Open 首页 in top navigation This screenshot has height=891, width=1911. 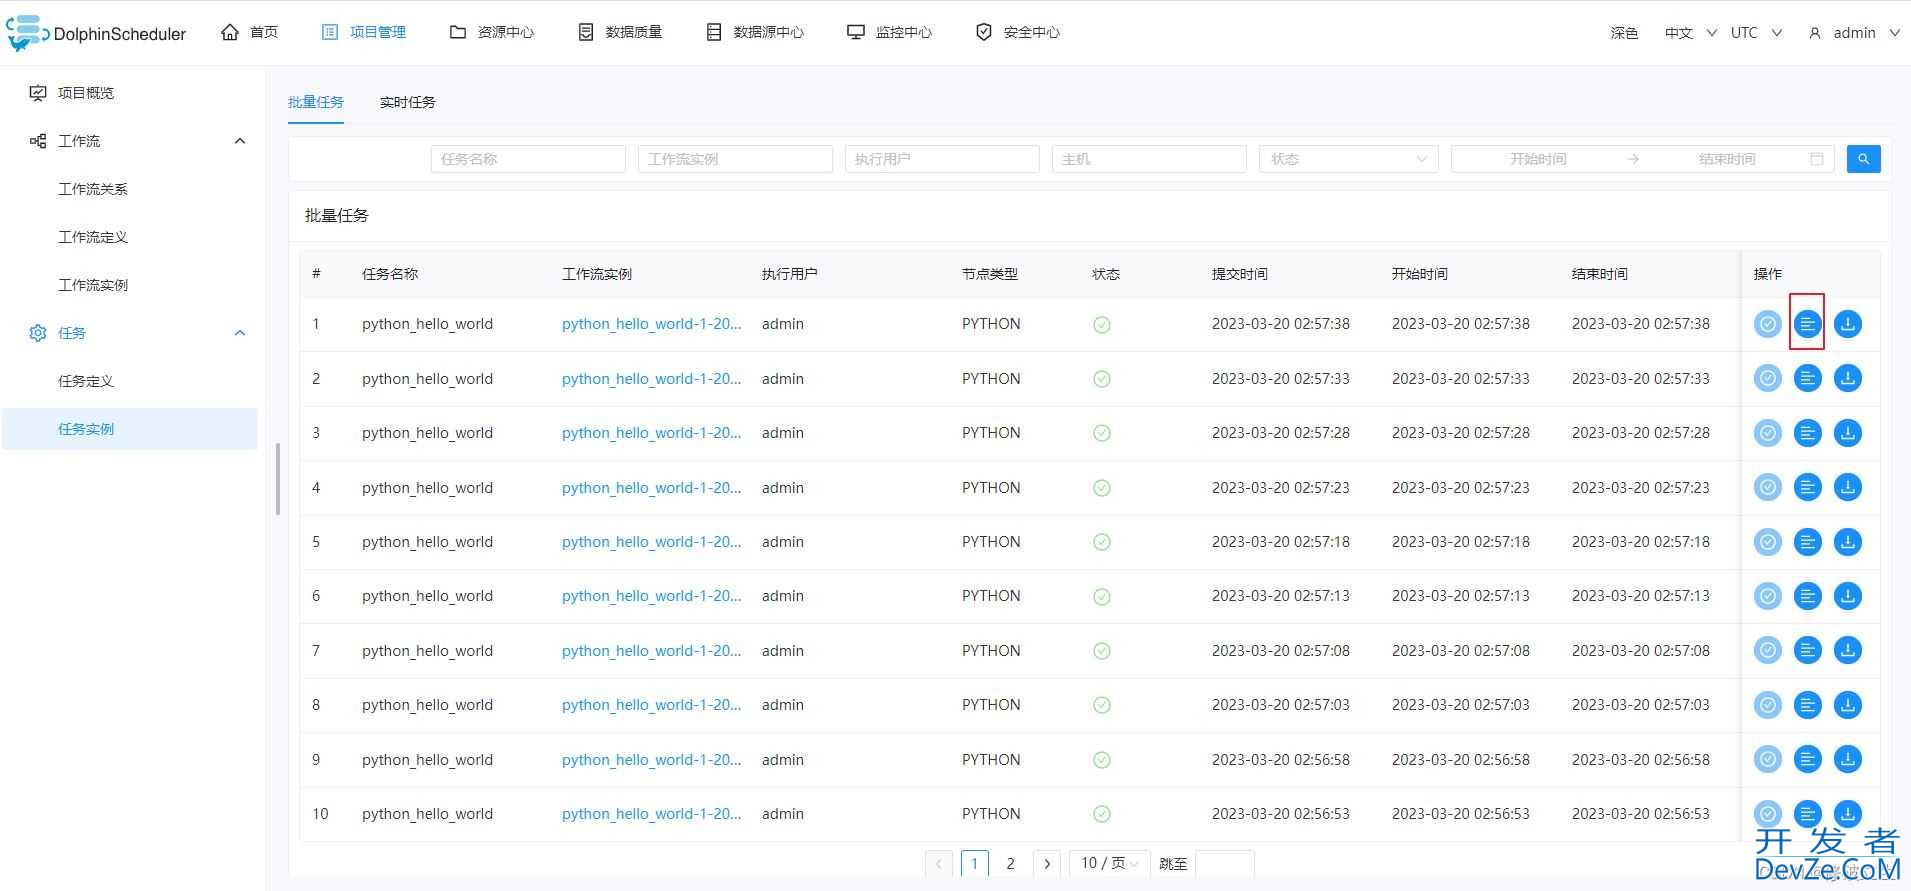point(250,33)
